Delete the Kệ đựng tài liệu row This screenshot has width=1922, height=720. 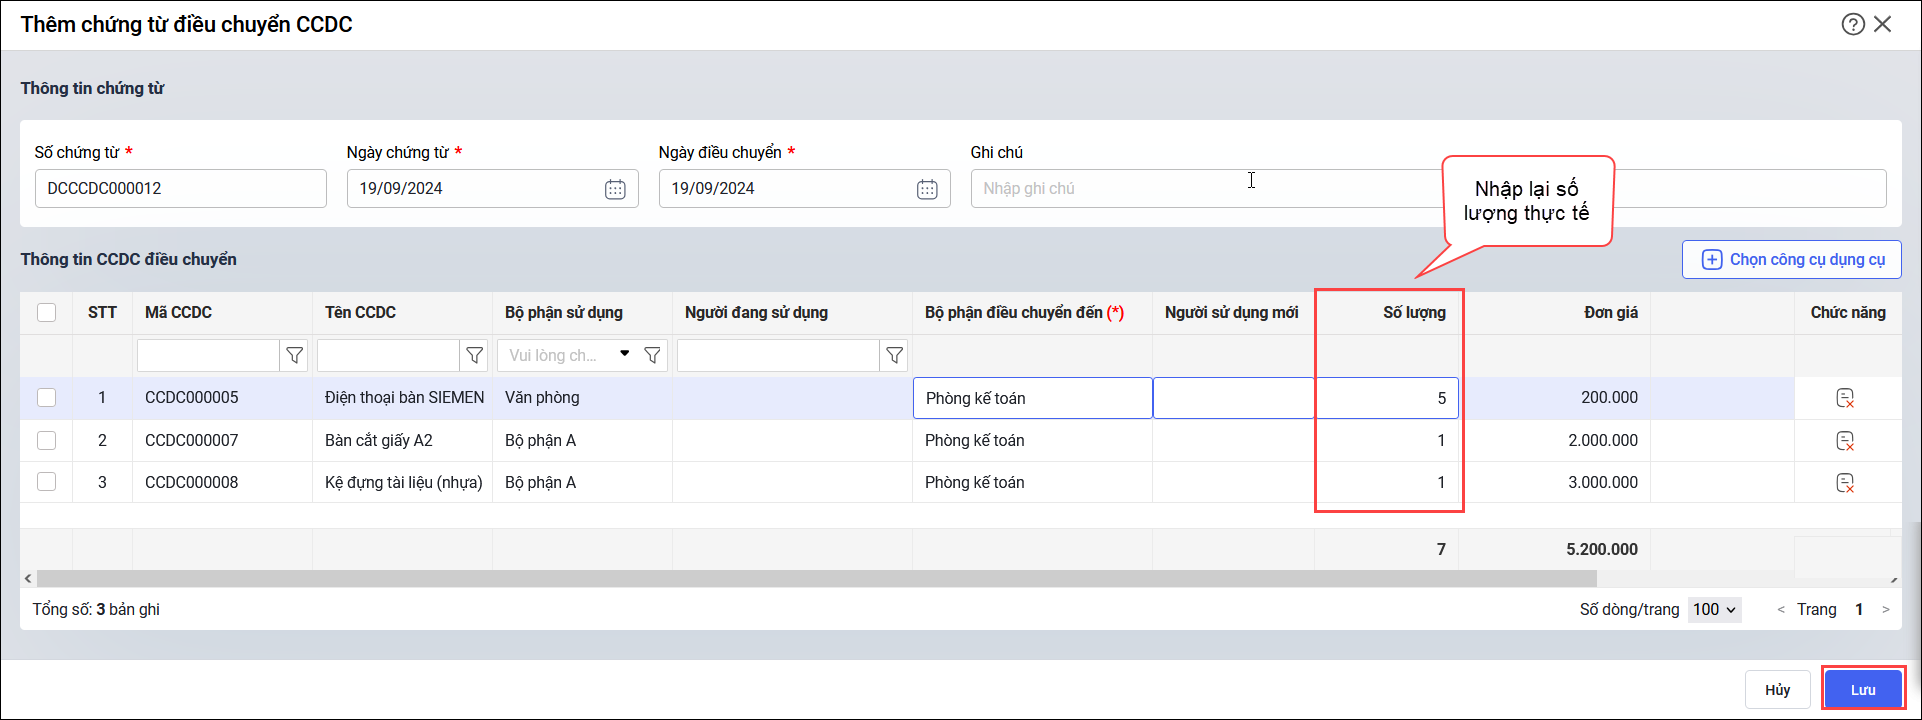pyautogui.click(x=1845, y=483)
